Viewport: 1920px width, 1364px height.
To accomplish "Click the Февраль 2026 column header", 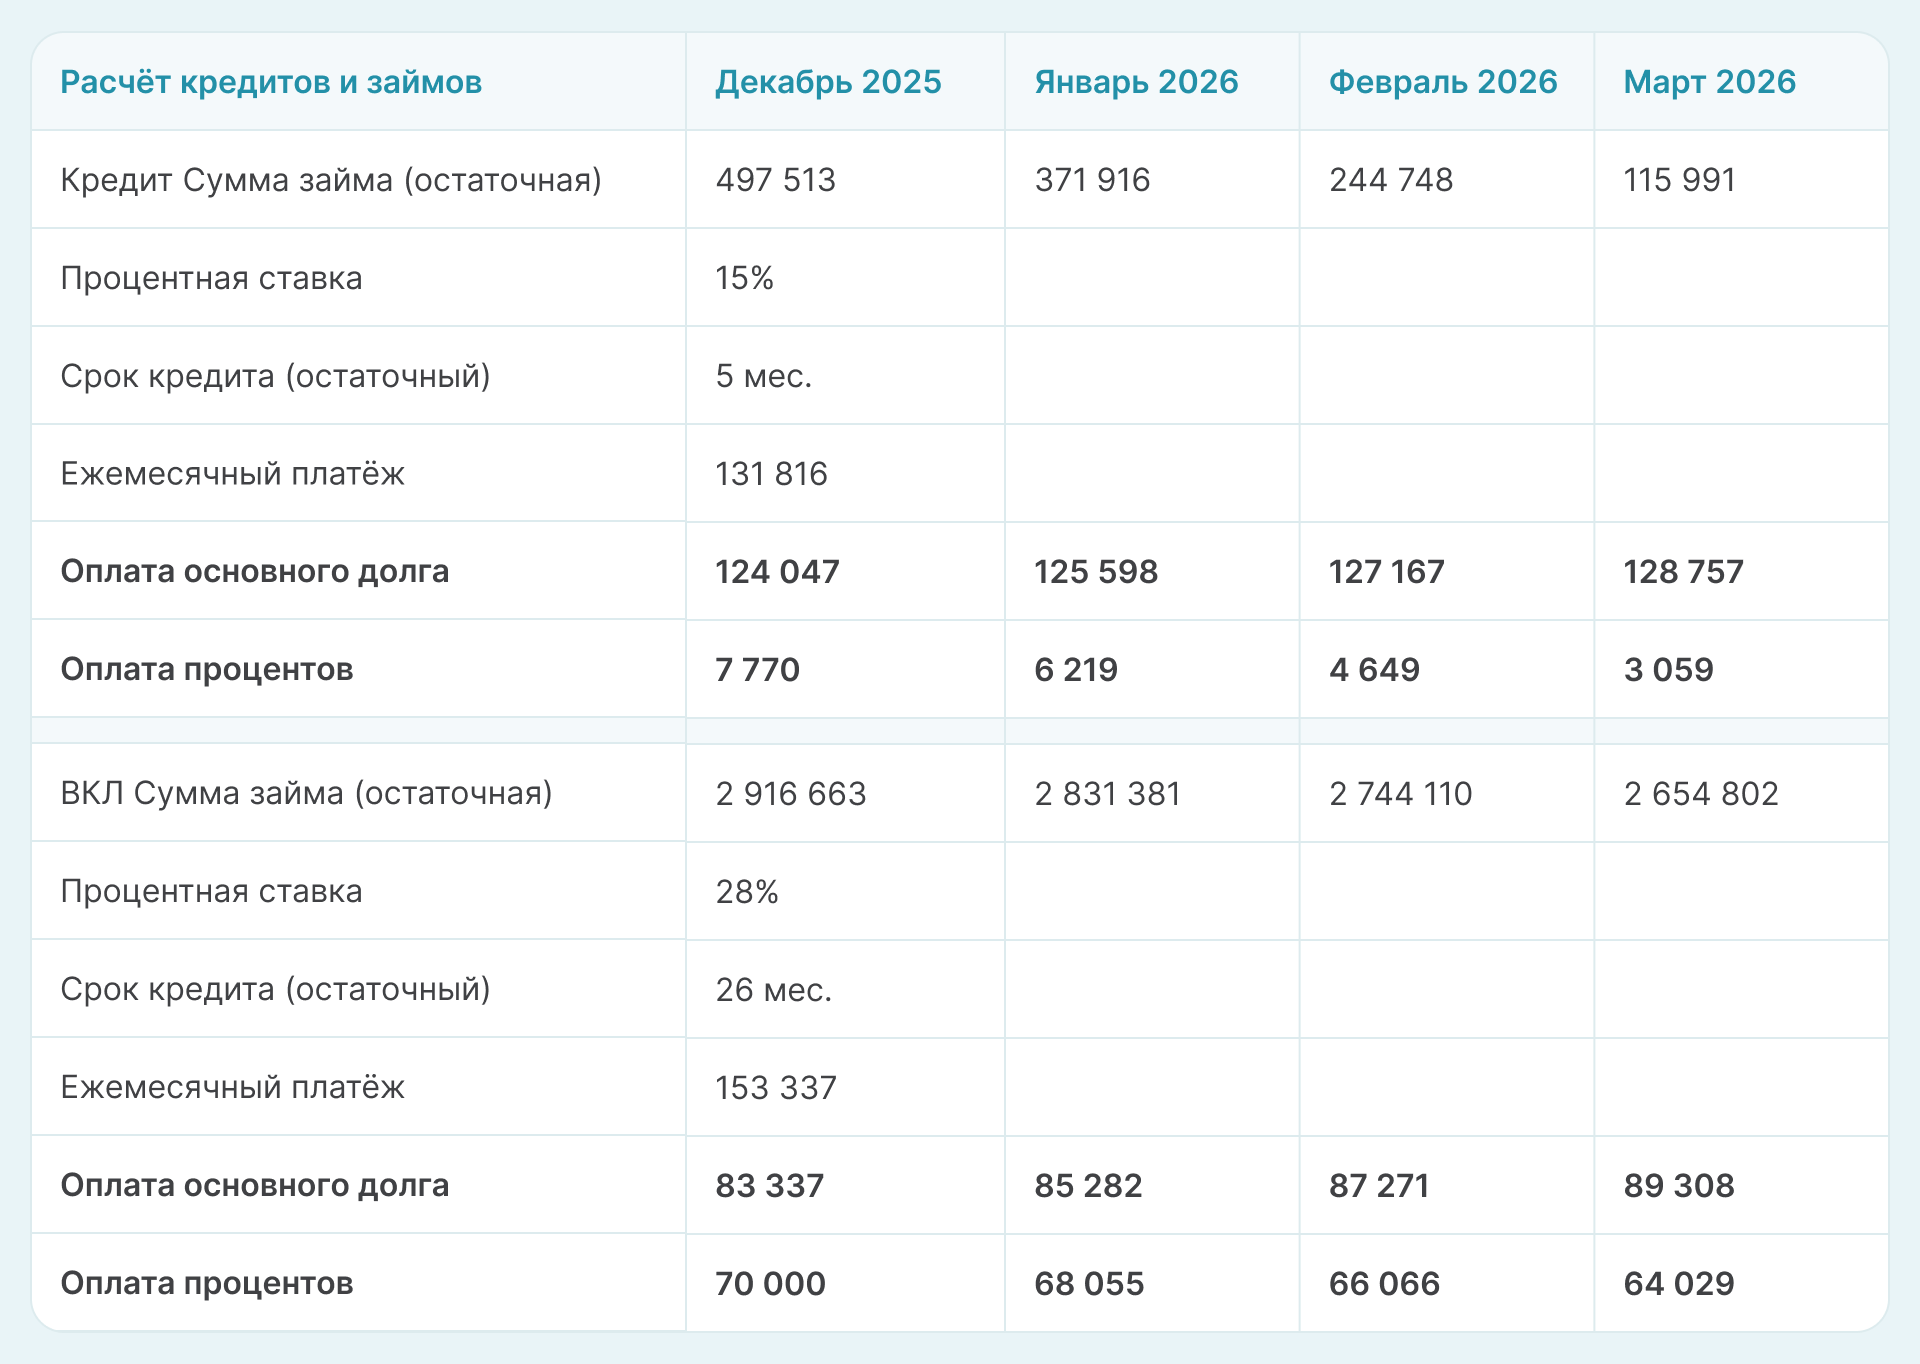I will pyautogui.click(x=1442, y=82).
